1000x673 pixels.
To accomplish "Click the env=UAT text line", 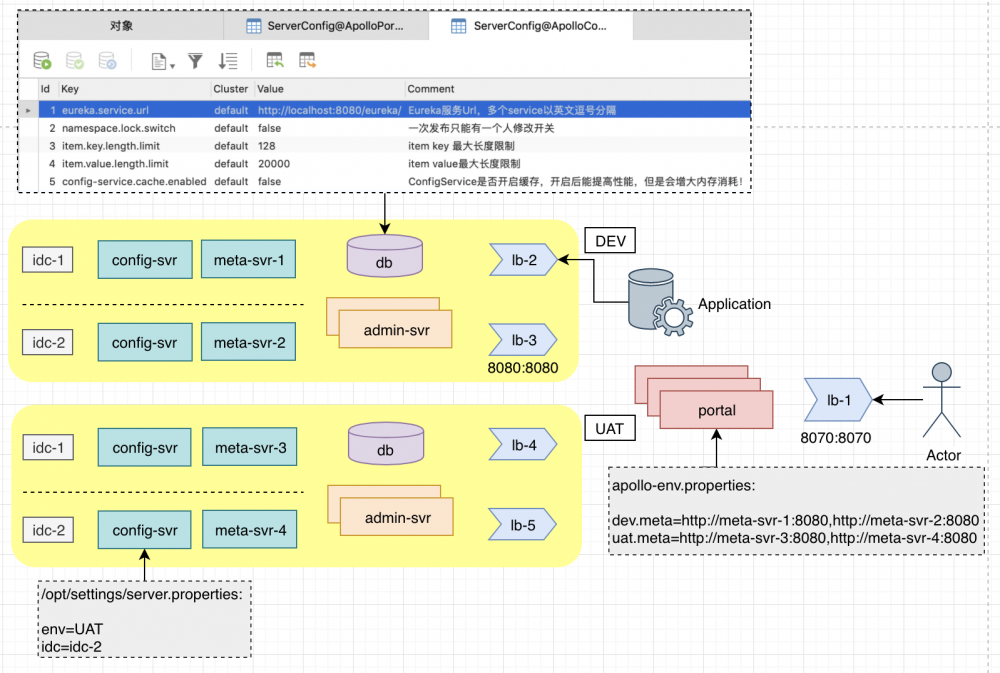I will (x=72, y=629).
